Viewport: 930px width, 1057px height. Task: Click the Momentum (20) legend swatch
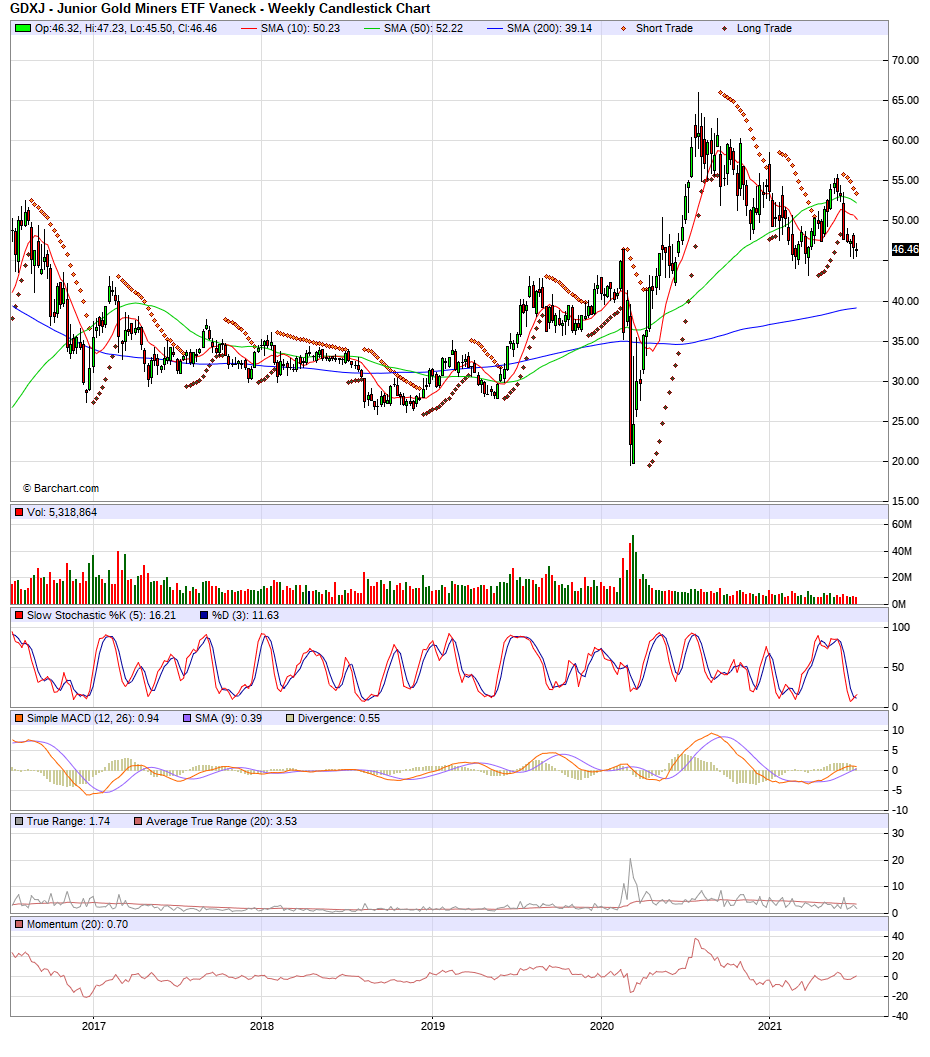tap(19, 925)
